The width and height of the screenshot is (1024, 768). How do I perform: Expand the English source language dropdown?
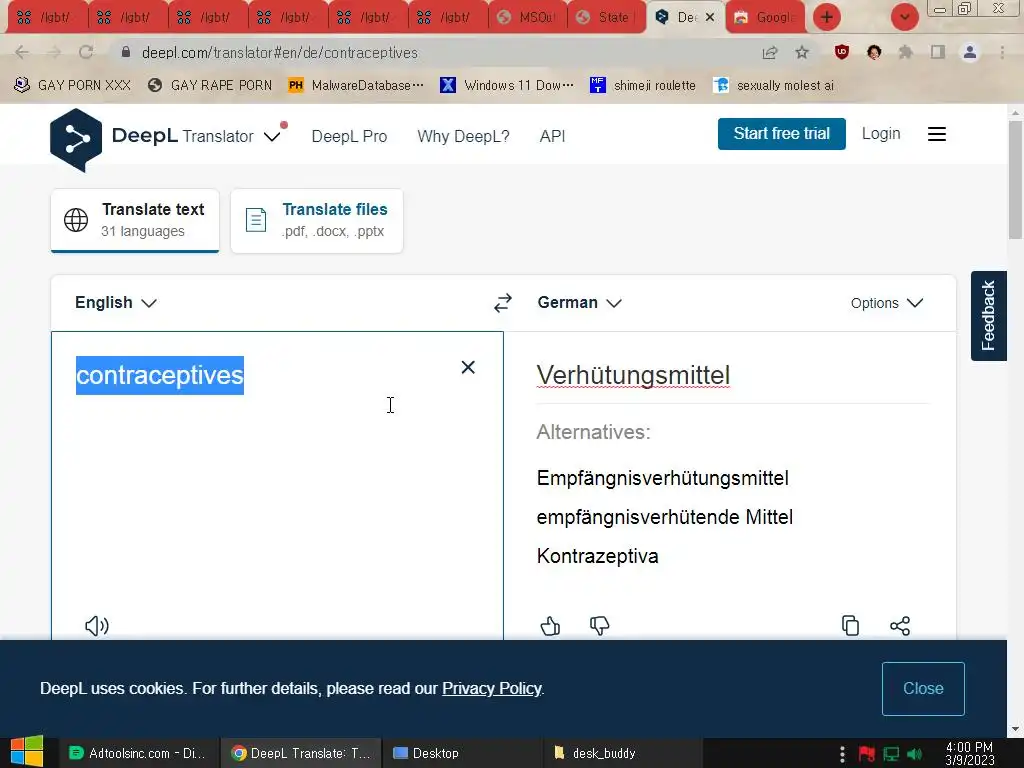click(x=116, y=302)
